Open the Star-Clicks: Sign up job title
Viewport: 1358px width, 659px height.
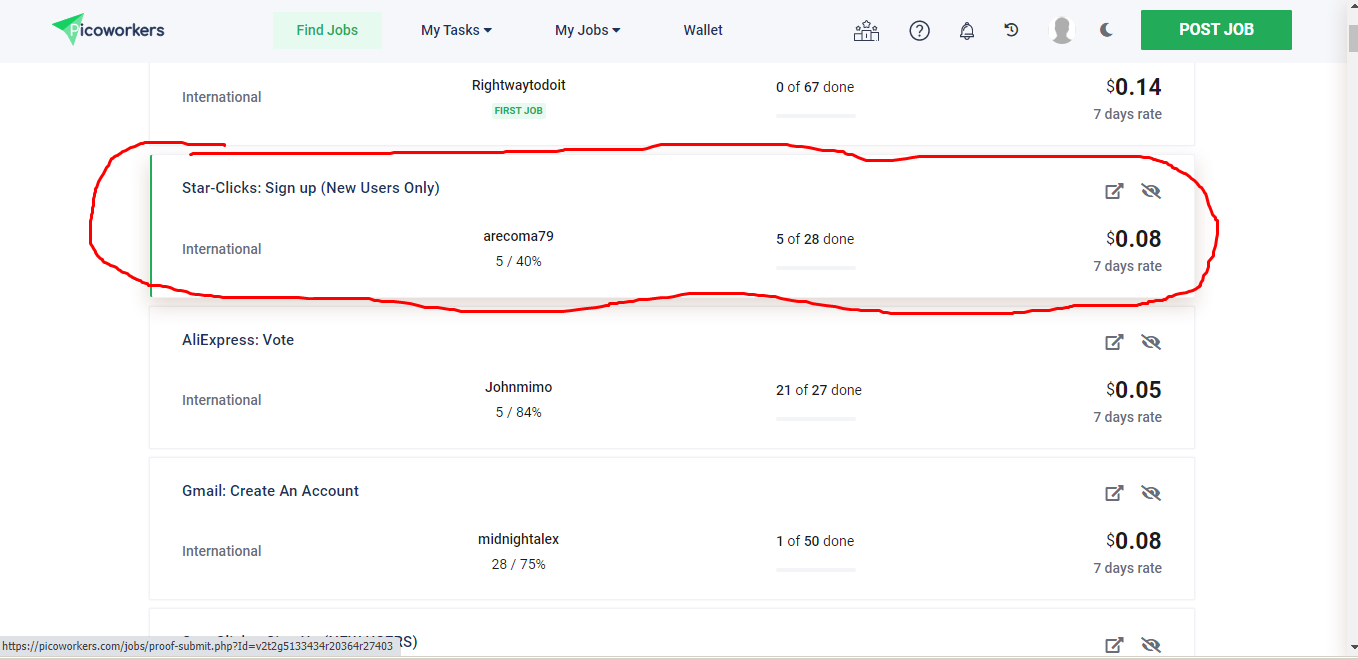tap(311, 188)
